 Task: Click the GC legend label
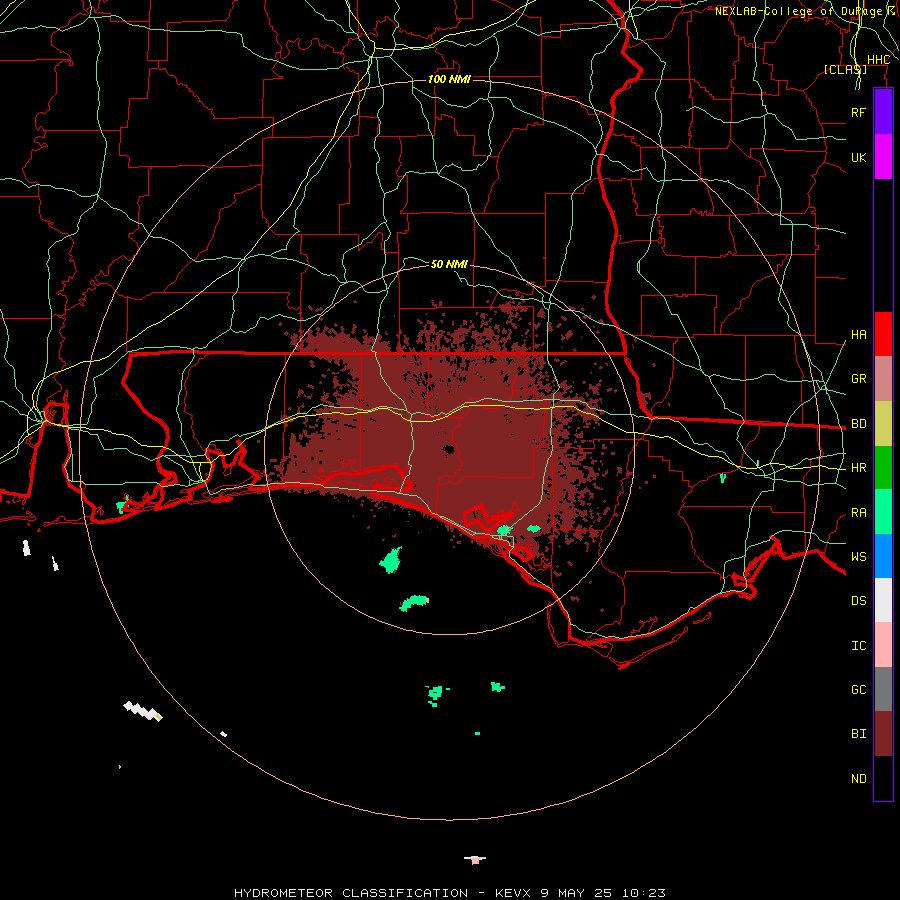click(x=858, y=690)
